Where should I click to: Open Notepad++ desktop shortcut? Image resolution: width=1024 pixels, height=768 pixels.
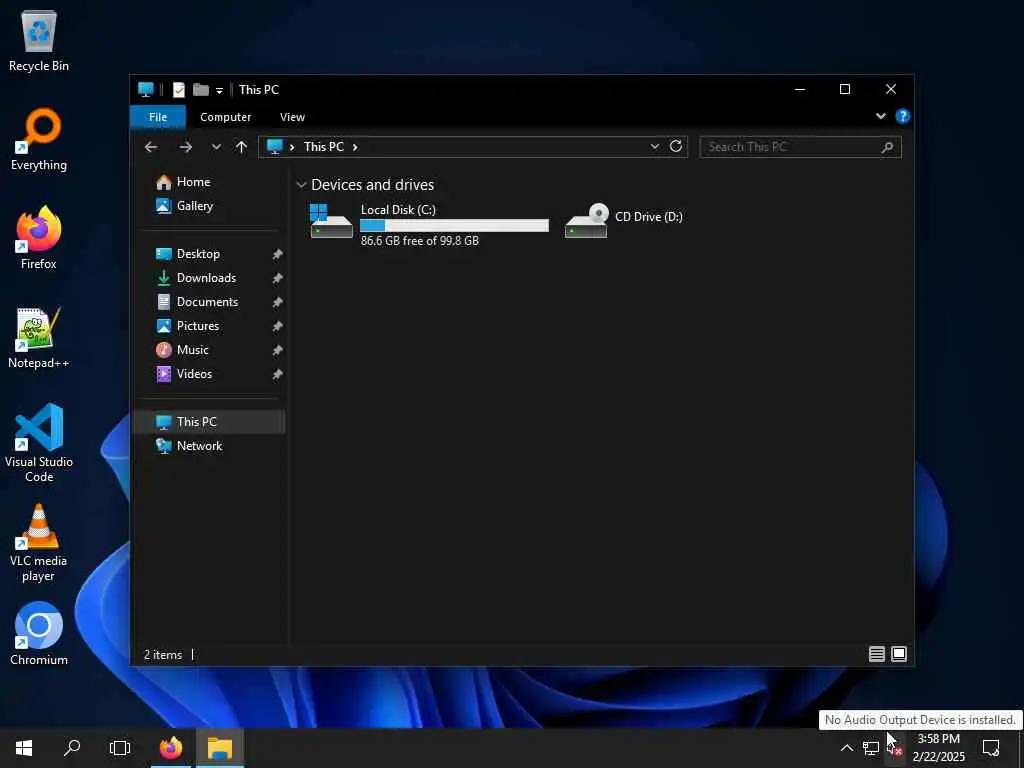click(39, 337)
